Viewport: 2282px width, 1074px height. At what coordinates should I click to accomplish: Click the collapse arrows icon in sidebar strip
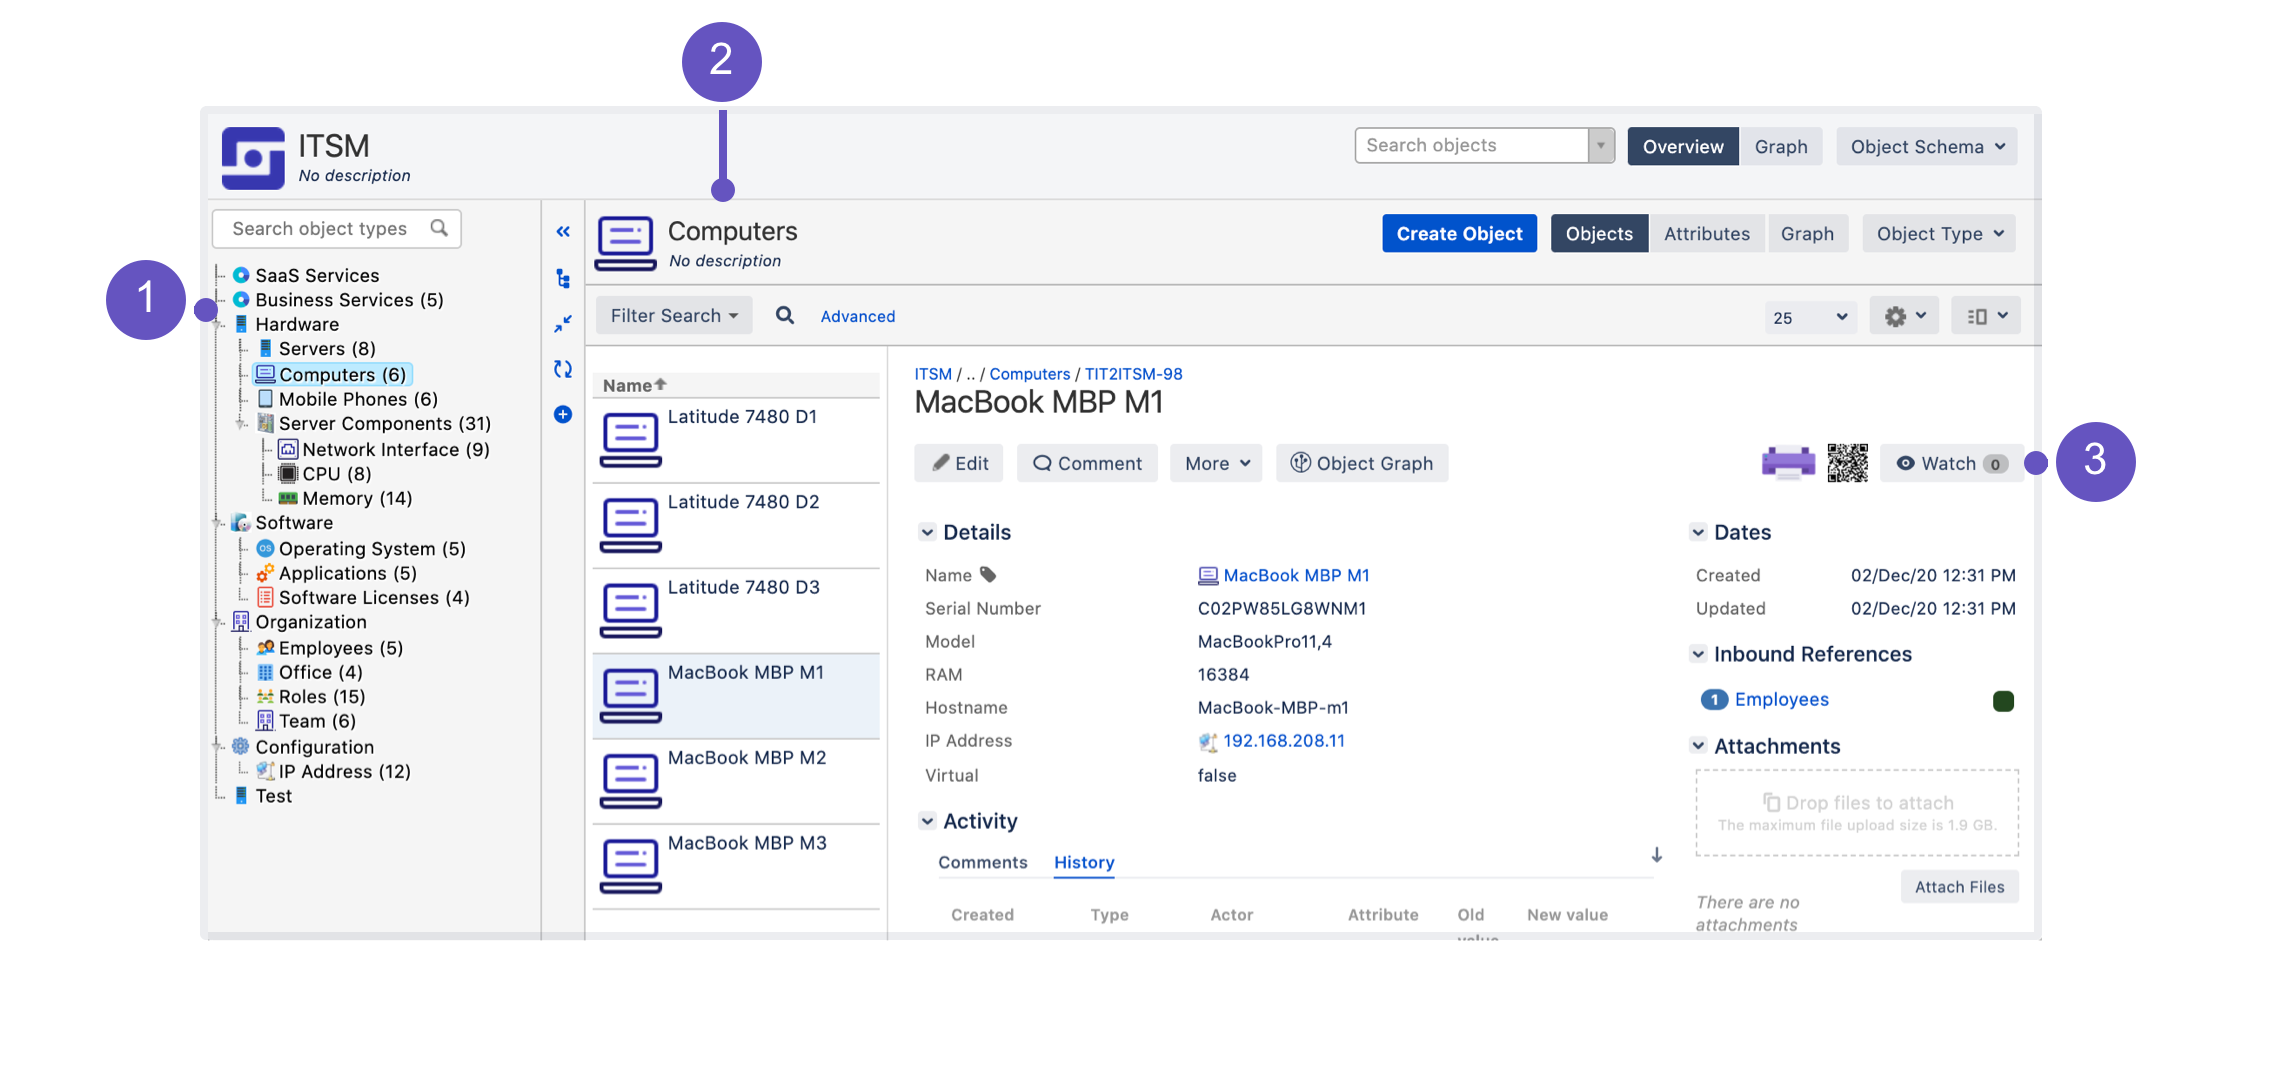[x=563, y=324]
